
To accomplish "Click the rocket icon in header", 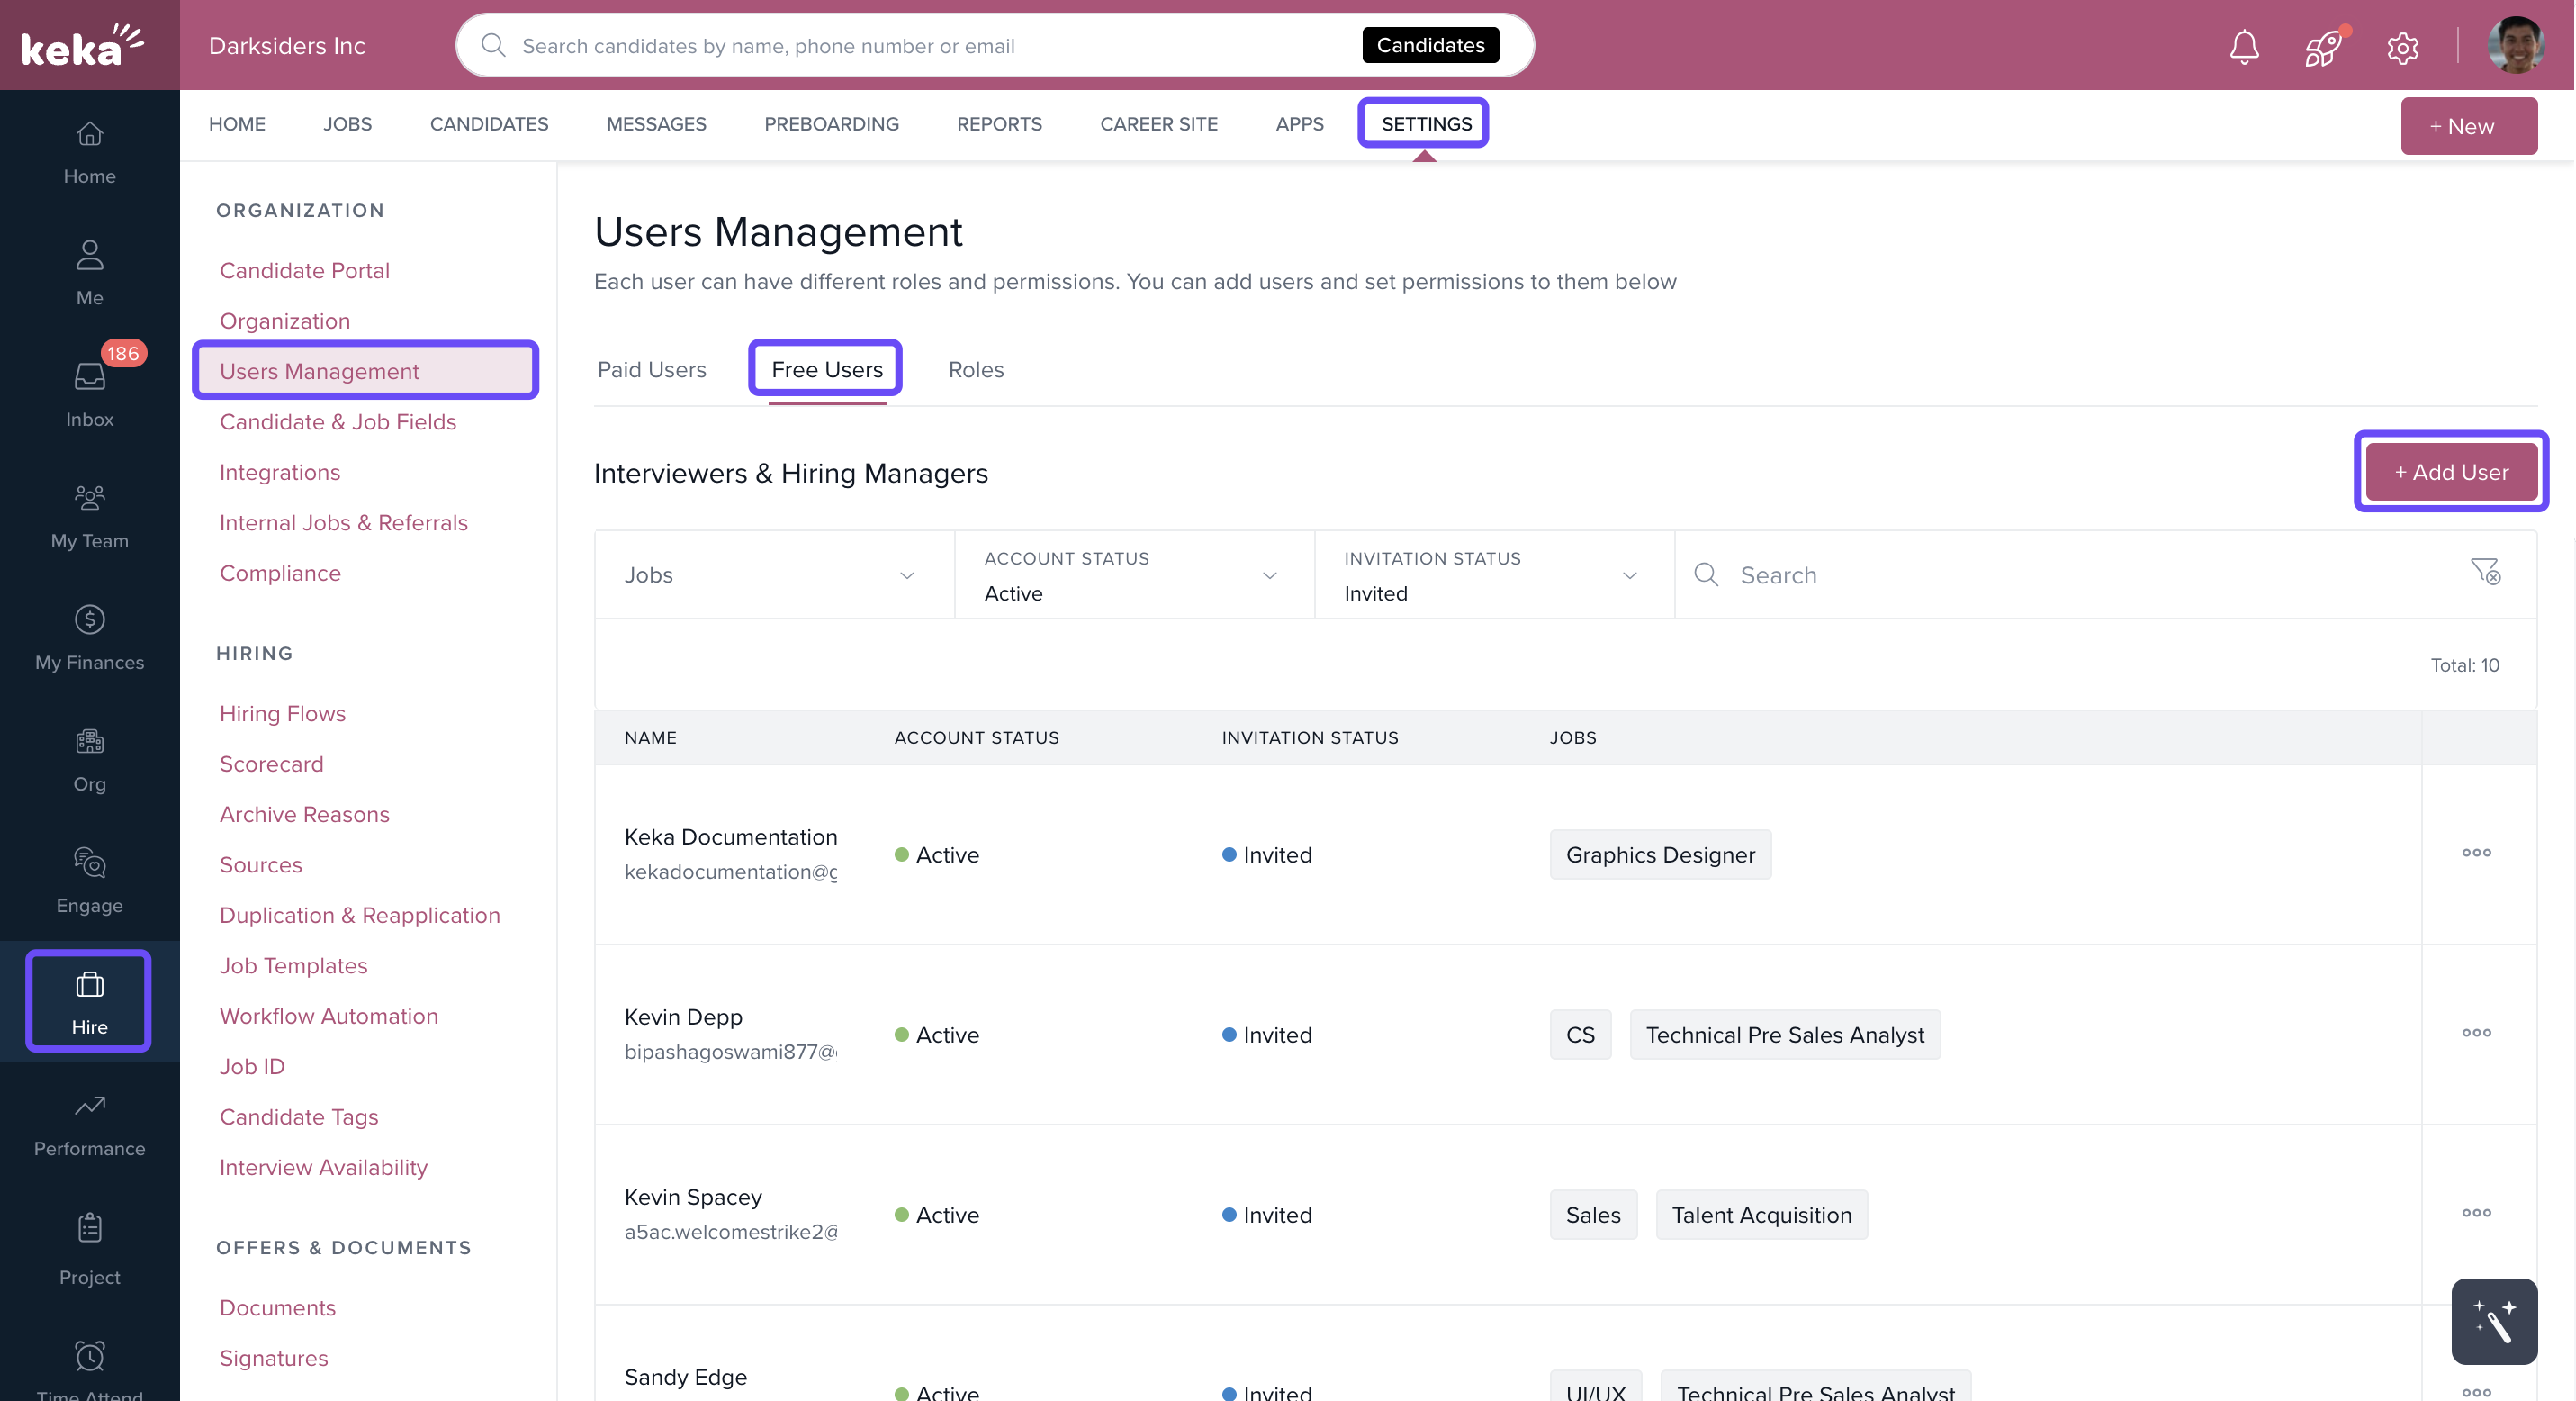I will tap(2322, 46).
